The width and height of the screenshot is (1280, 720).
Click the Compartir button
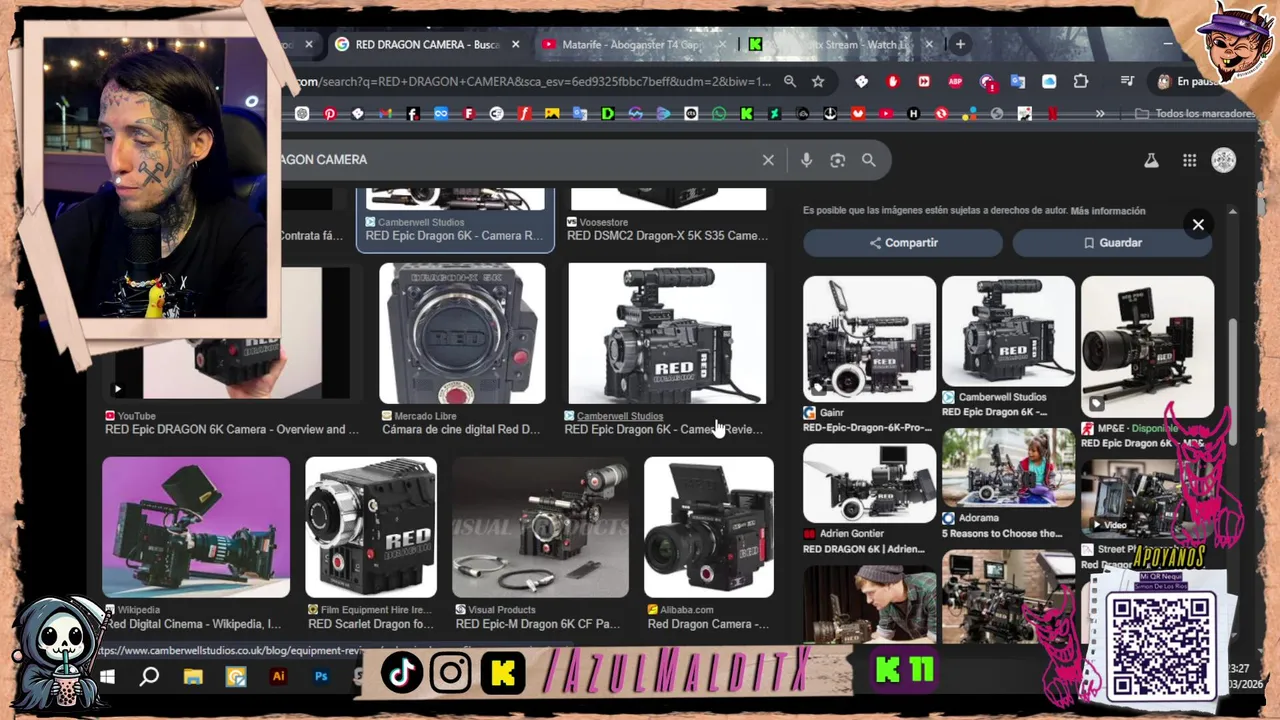(x=903, y=243)
